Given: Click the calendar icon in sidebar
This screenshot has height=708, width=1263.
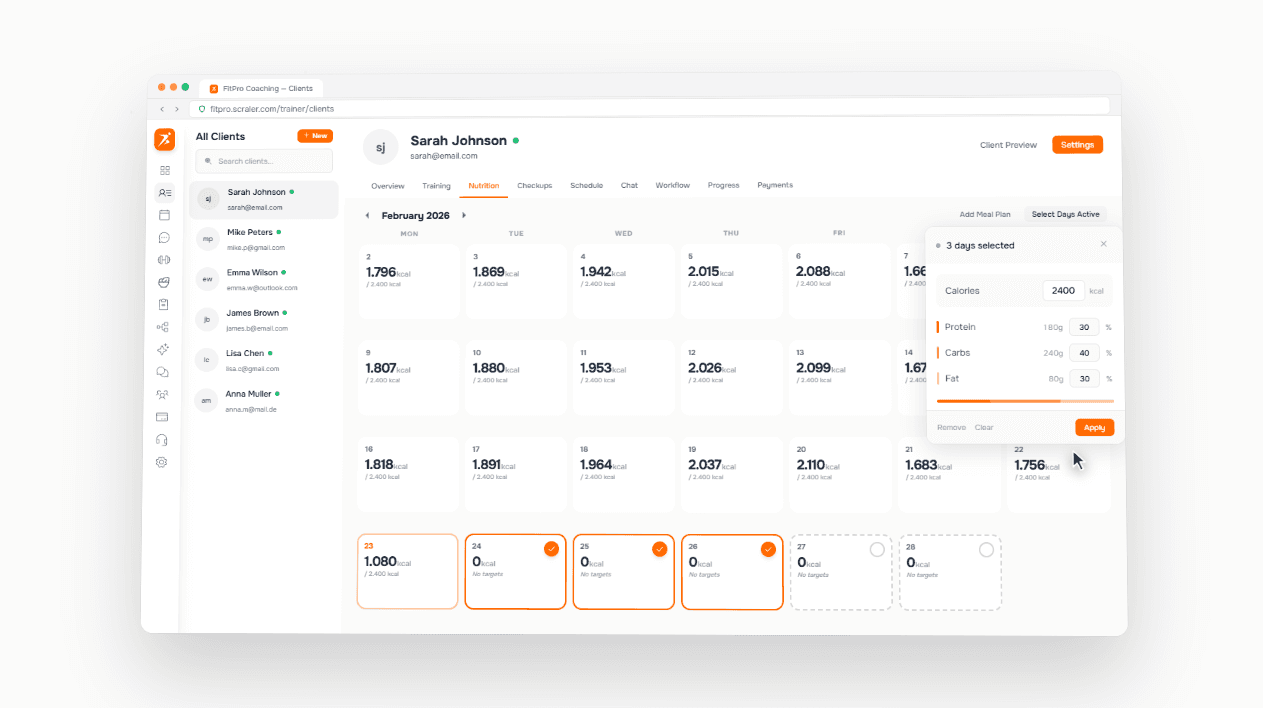Looking at the screenshot, I should 164,215.
